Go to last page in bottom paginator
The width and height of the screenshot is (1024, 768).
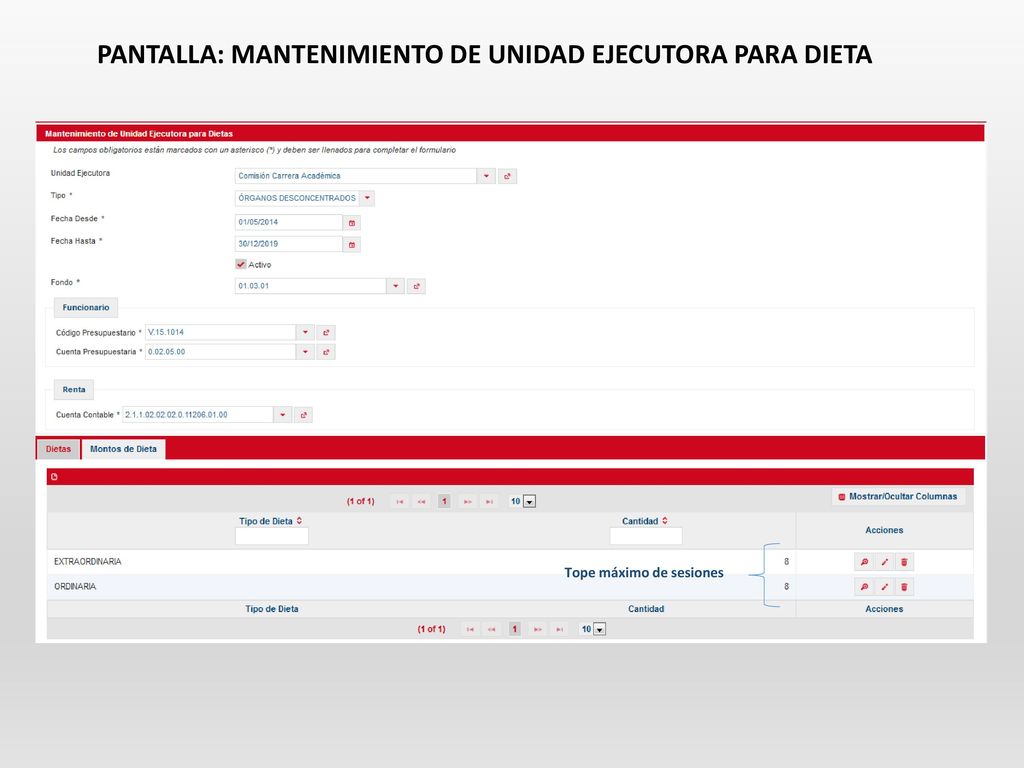click(x=560, y=629)
